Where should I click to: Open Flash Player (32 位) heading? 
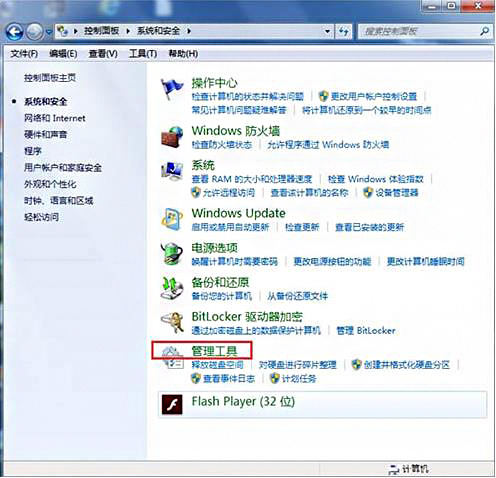point(243,402)
